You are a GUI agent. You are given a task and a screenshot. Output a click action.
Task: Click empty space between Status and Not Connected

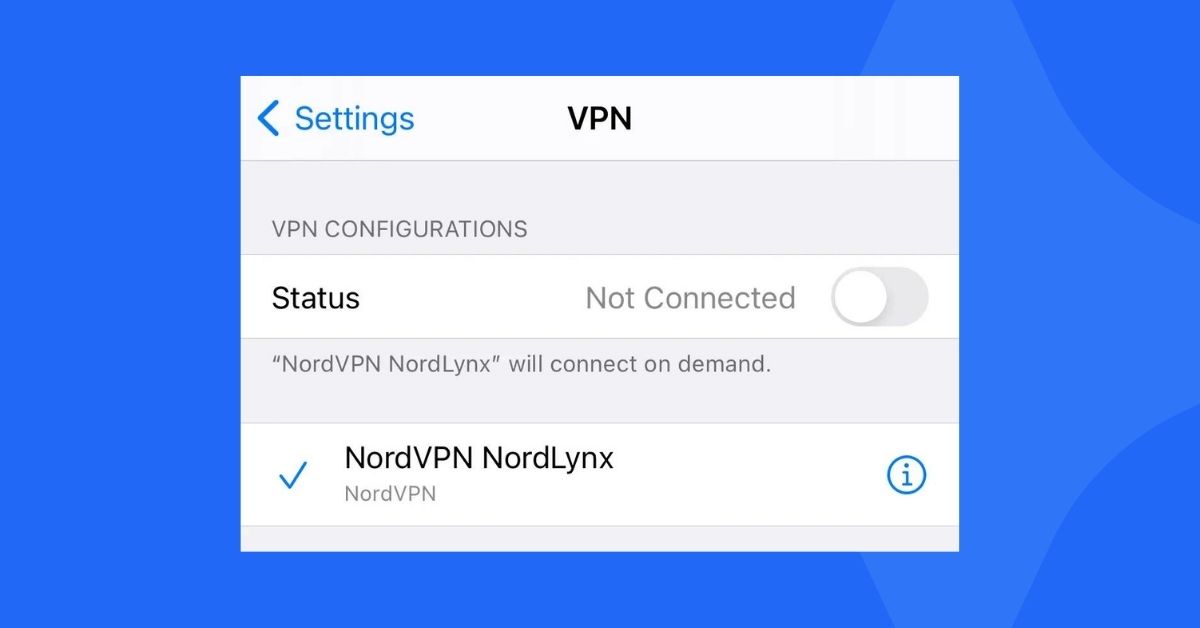pyautogui.click(x=472, y=298)
